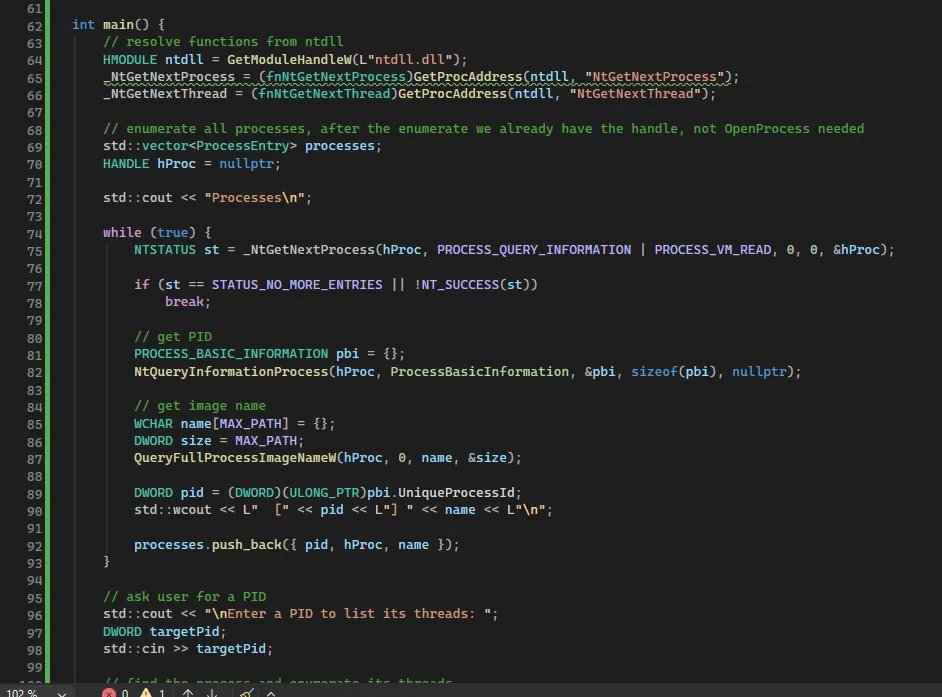Click comment '// get image name'

[x=200, y=406]
